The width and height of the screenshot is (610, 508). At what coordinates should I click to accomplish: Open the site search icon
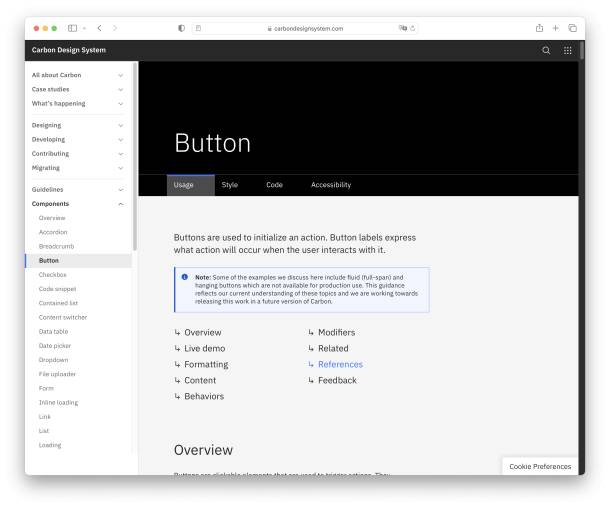point(546,50)
